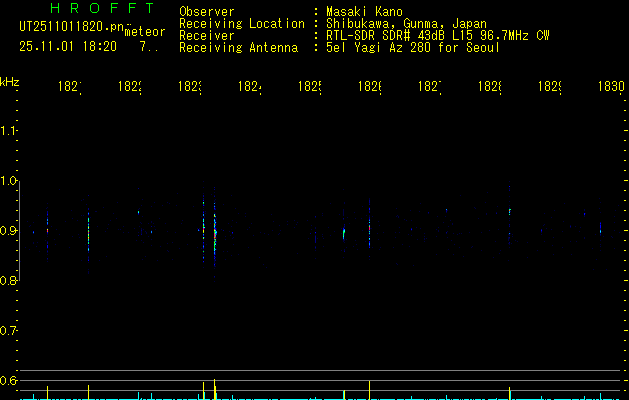Click the Observer label
The height and width of the screenshot is (400, 629).
207,12
